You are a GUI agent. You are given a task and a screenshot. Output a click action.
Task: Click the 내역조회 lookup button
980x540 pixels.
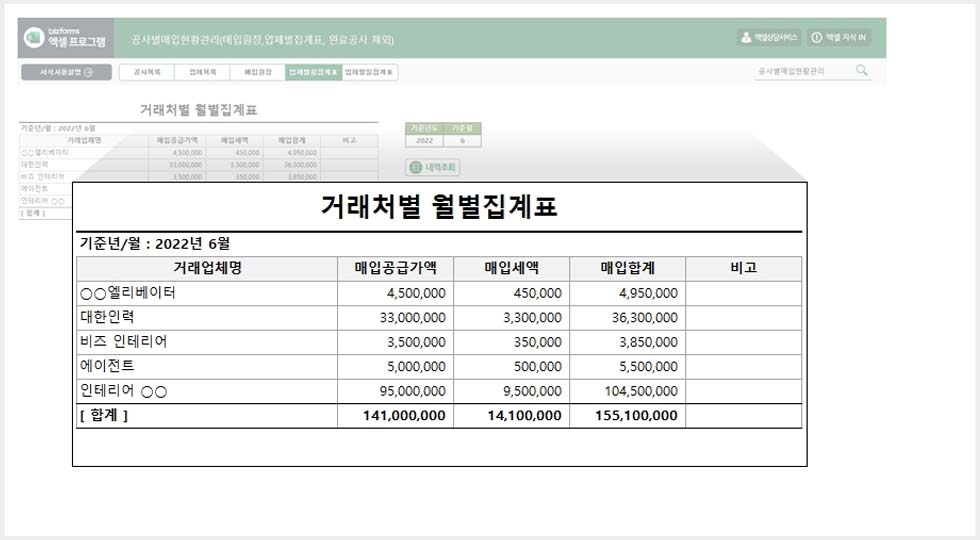click(433, 168)
